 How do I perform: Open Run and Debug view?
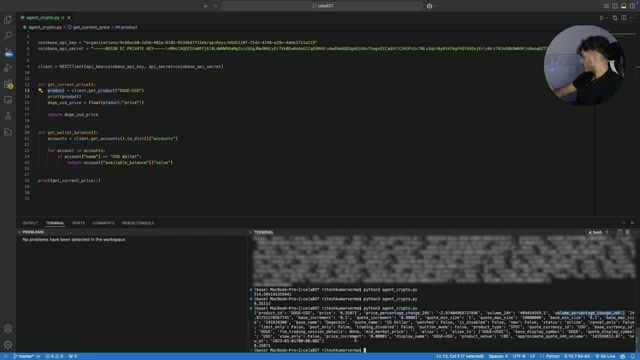point(8,68)
